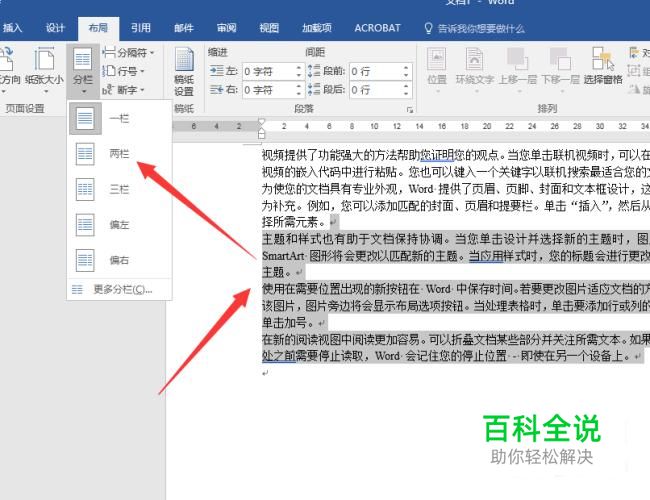
Task: Switch to the View (视图) tab
Action: (269, 28)
